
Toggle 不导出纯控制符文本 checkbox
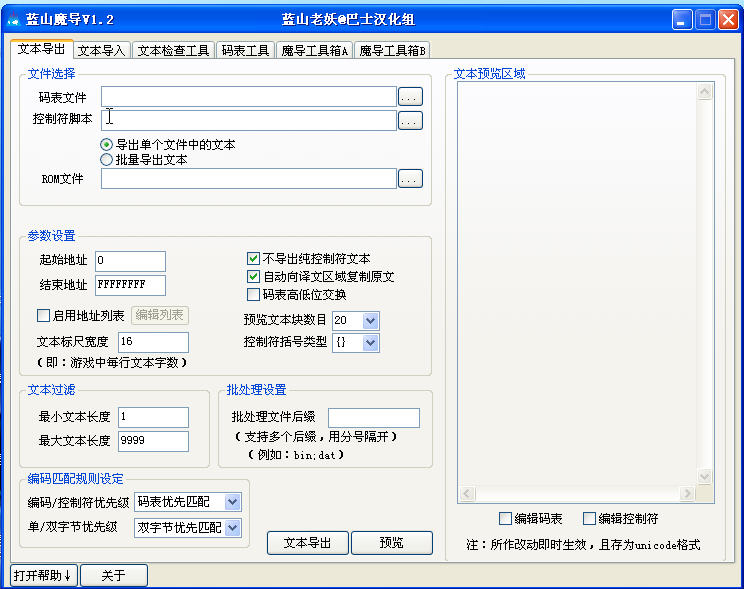(253, 258)
